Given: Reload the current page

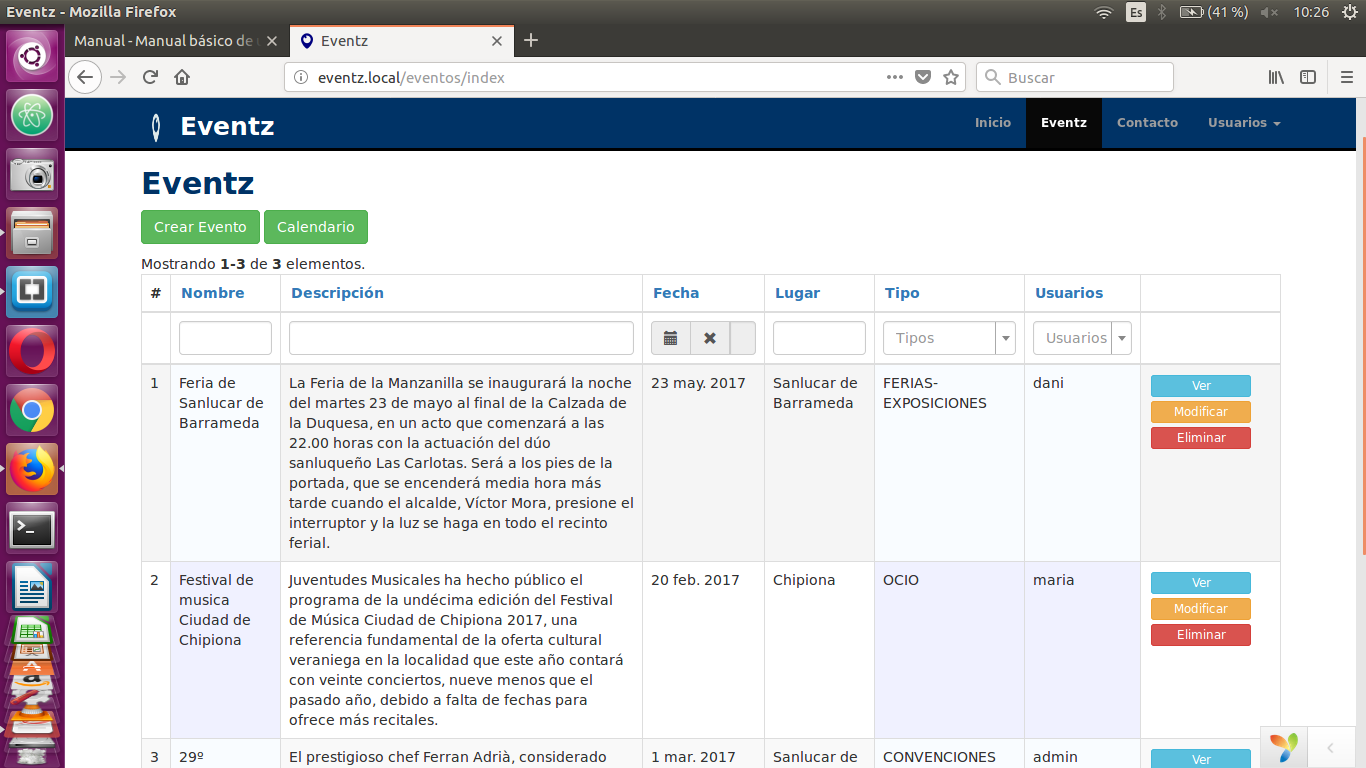Looking at the screenshot, I should (150, 77).
